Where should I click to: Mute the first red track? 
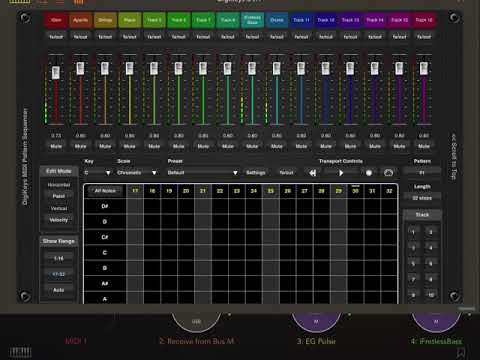[56, 146]
